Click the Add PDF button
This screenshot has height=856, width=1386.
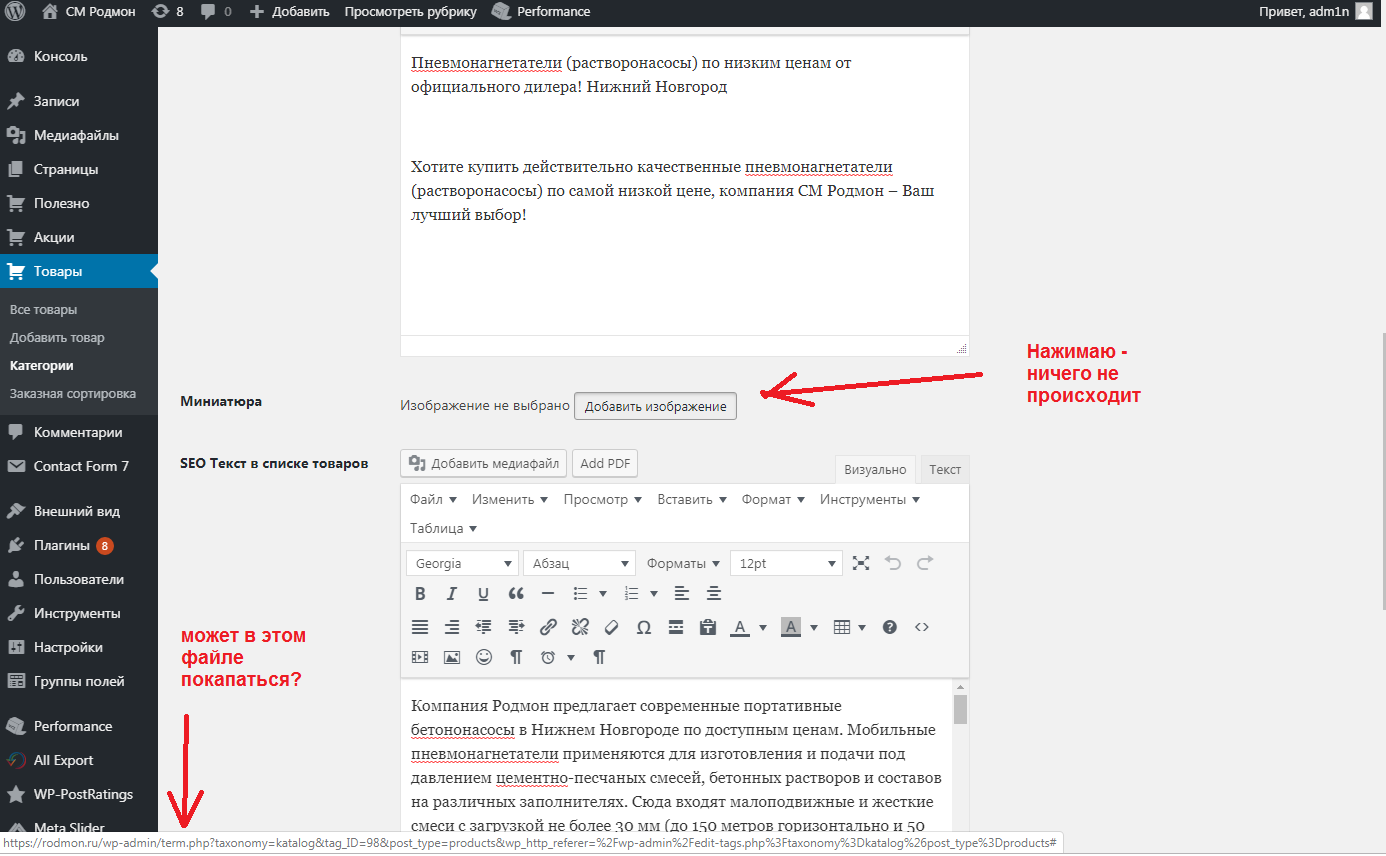click(x=605, y=463)
